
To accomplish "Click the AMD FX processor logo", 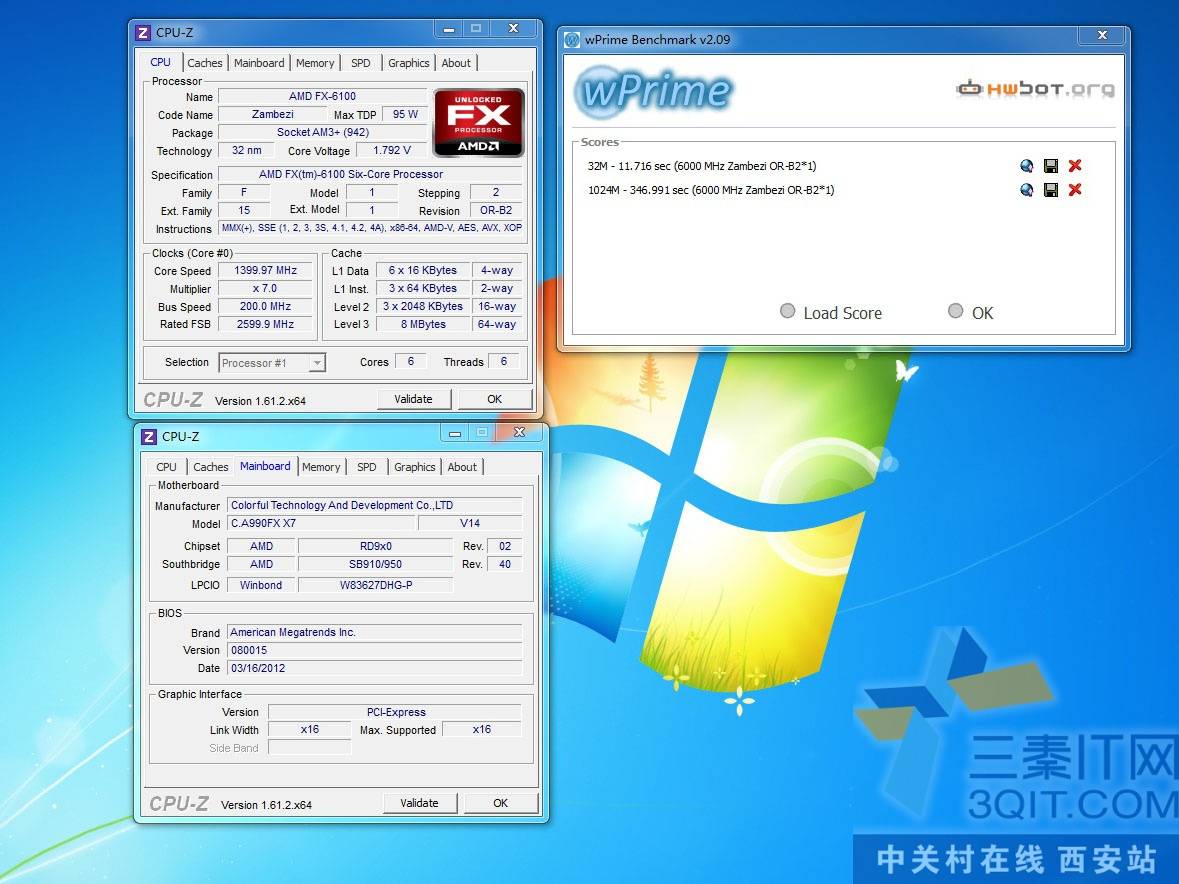I will click(x=478, y=123).
